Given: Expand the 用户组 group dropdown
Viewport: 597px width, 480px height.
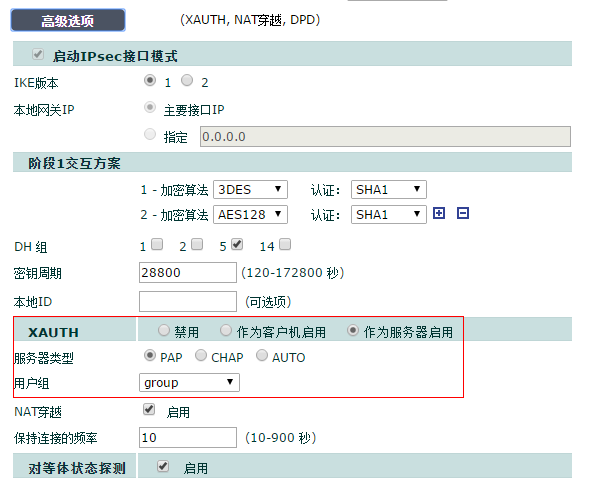Looking at the screenshot, I should point(189,383).
